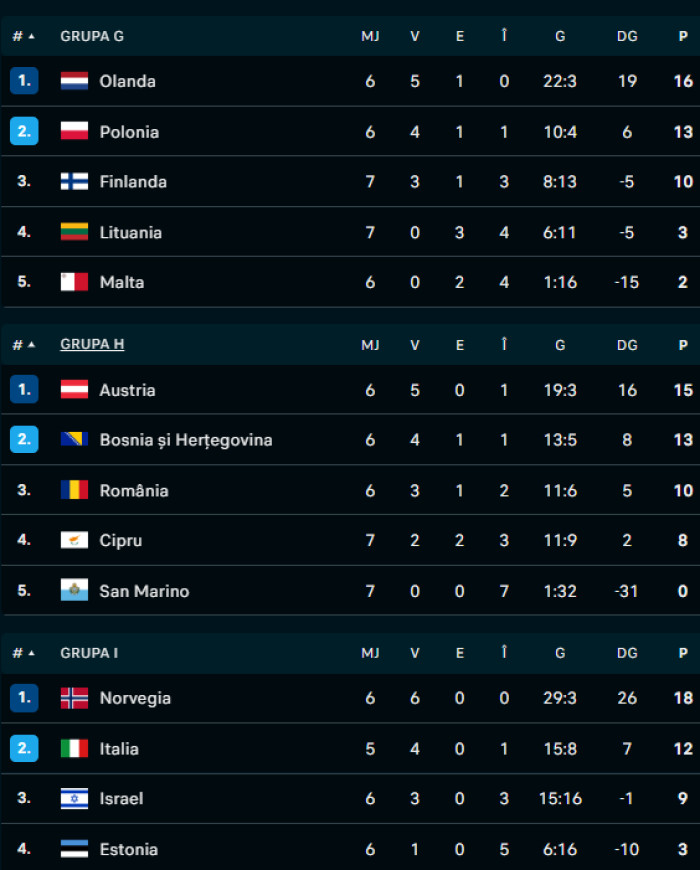Click the Malta flag icon
700x870 pixels.
[x=74, y=282]
